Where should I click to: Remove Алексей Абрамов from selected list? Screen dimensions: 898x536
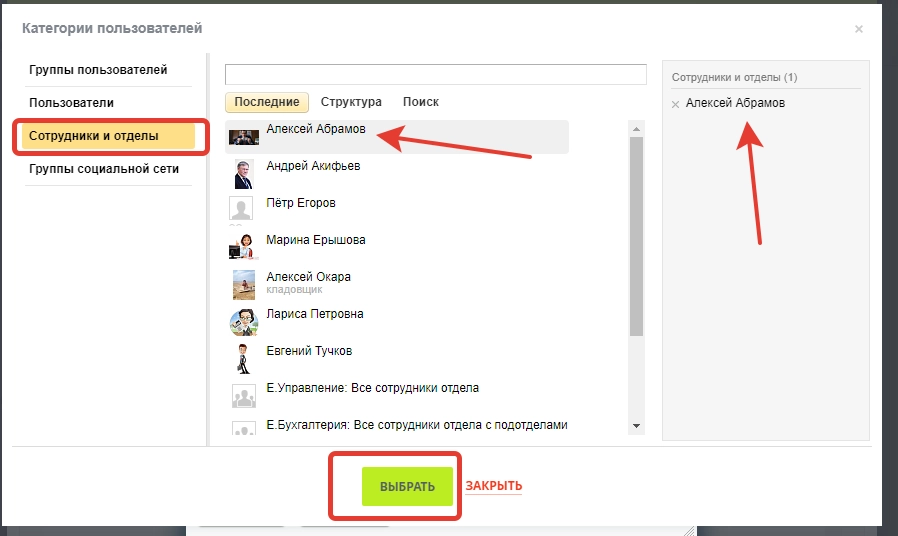(675, 104)
